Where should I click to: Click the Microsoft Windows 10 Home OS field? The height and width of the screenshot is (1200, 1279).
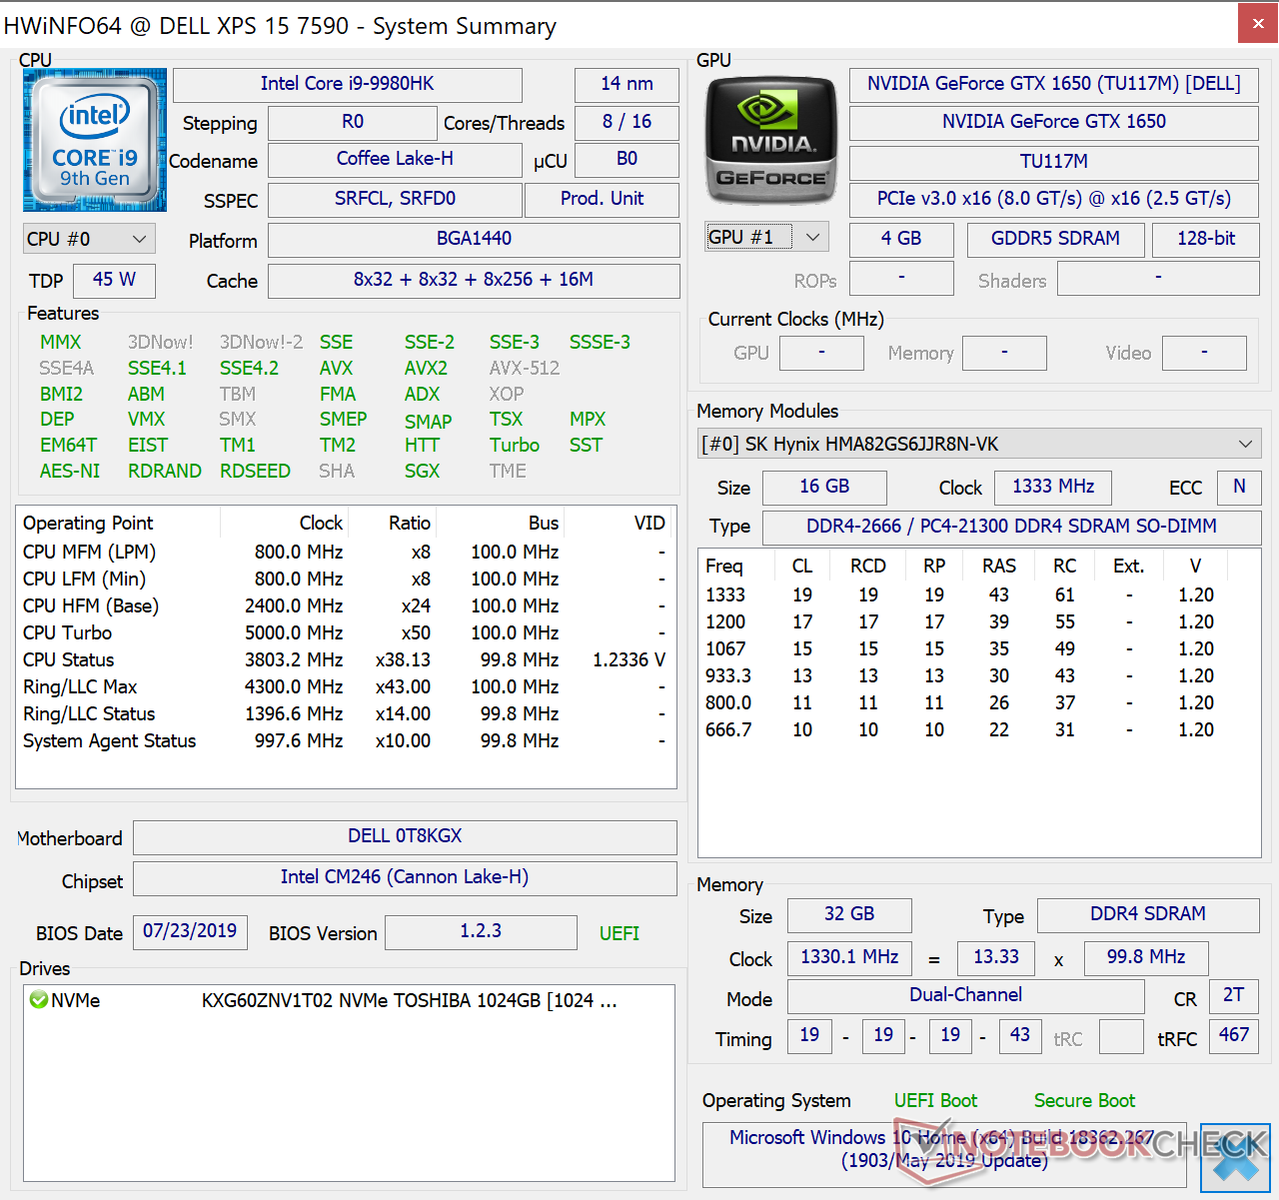(944, 1154)
